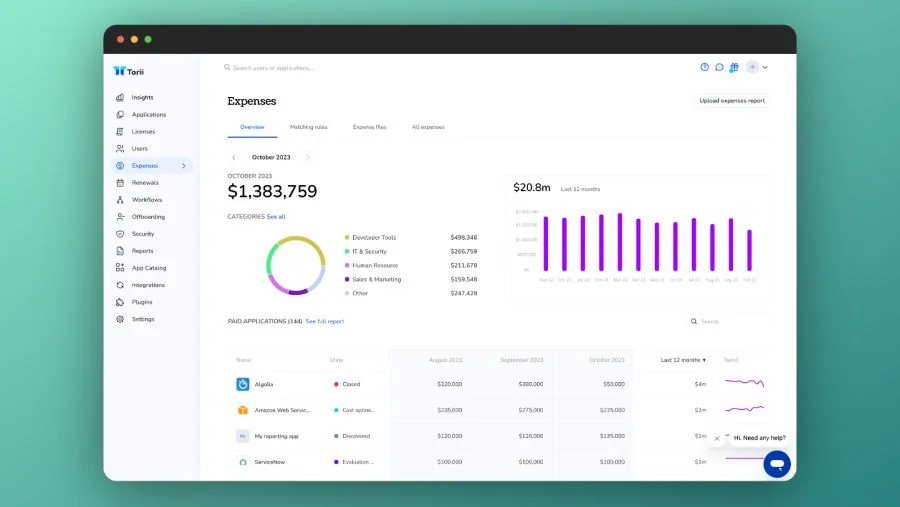Click the Sales & Marketing color dot
The image size is (900, 507).
coord(347,279)
